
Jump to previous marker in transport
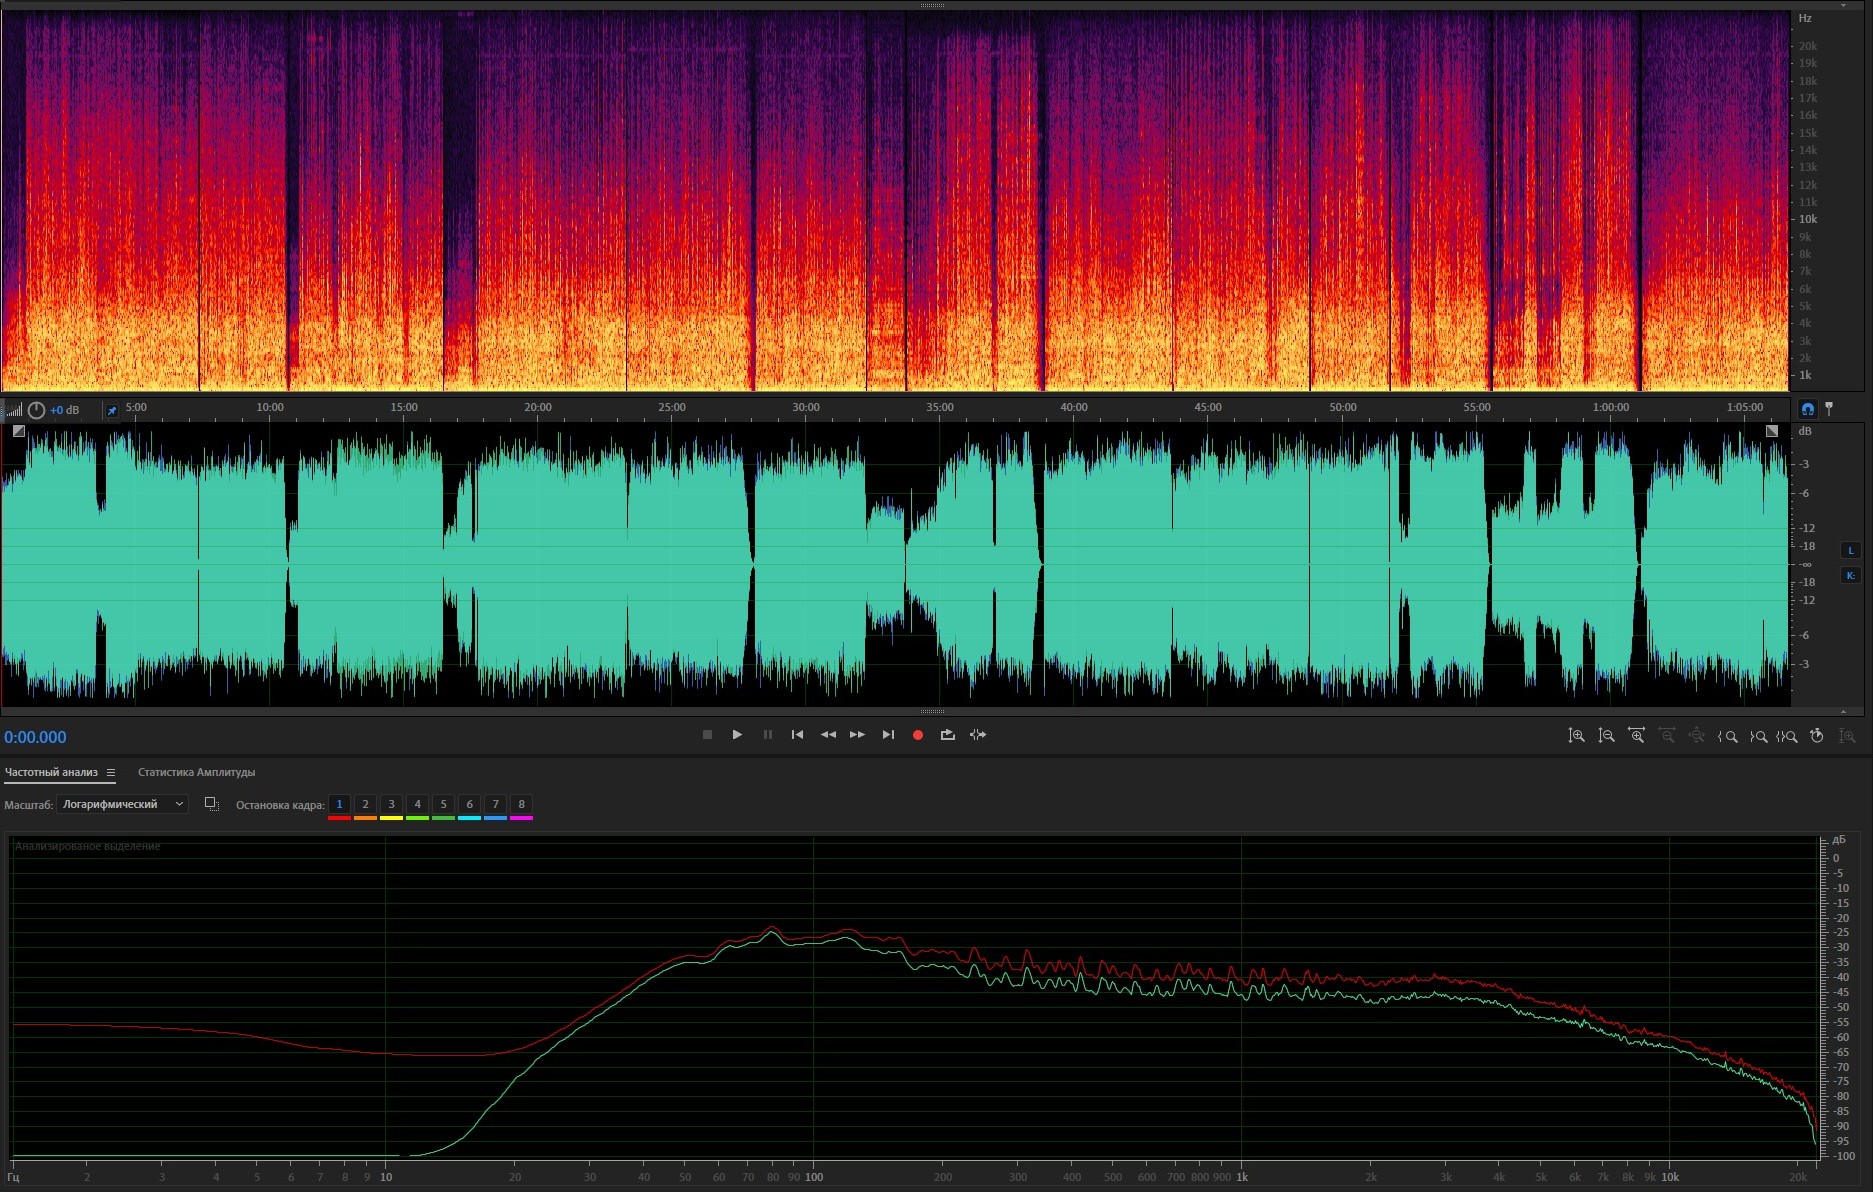[797, 735]
